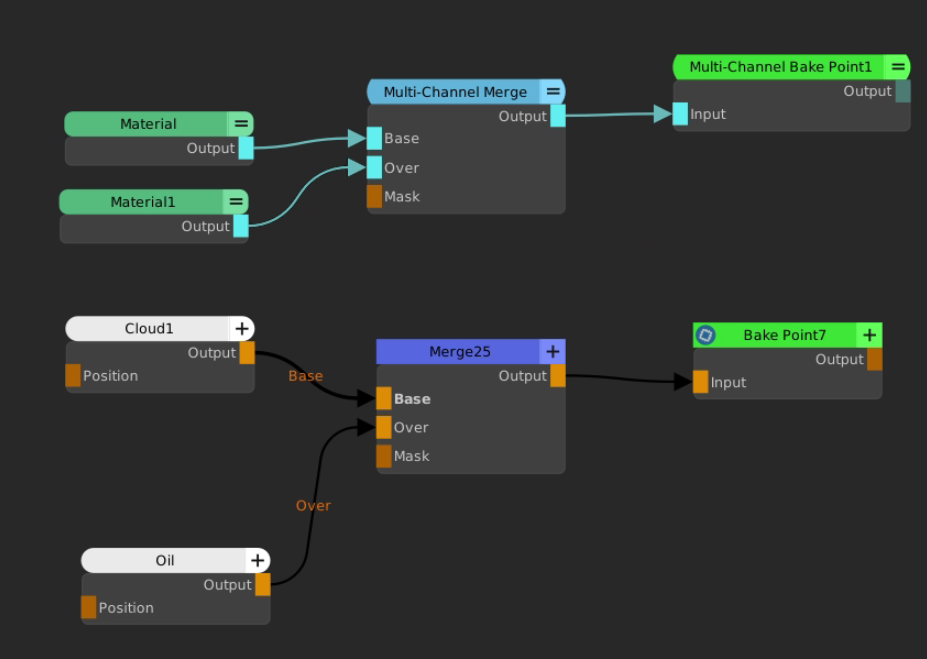Click the Output port swatch on Multi-Channel Bake Point1
The image size is (927, 659).
(903, 91)
